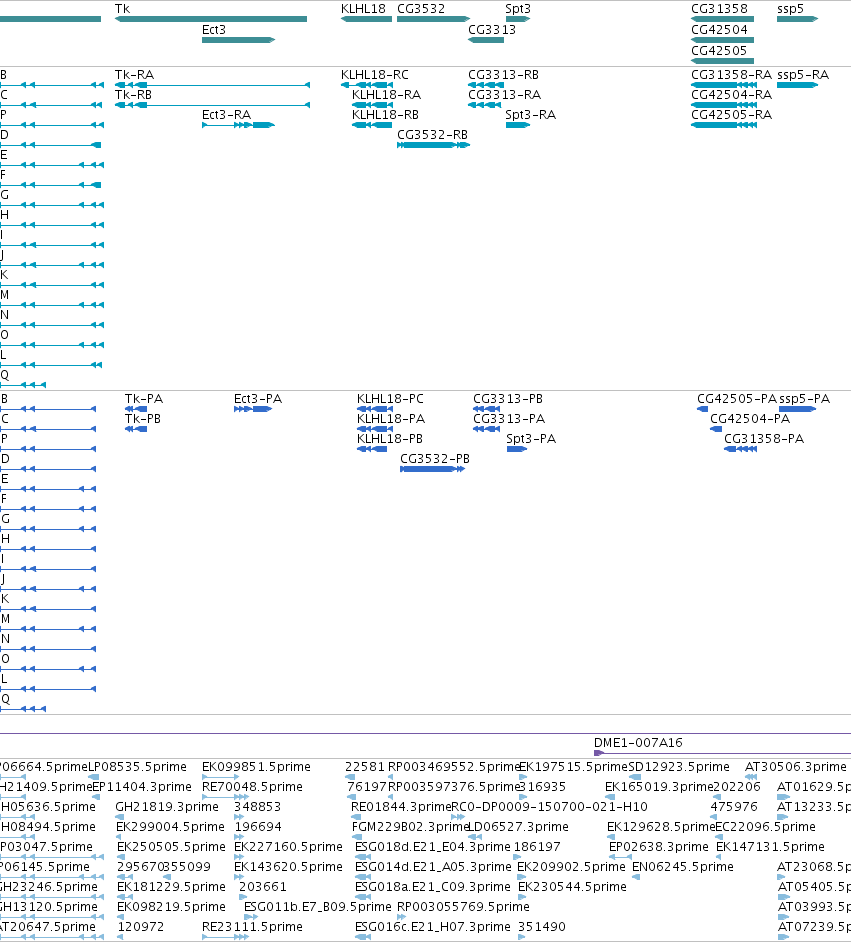
Task: Select transcript CG42504-RA
Action: click(724, 105)
